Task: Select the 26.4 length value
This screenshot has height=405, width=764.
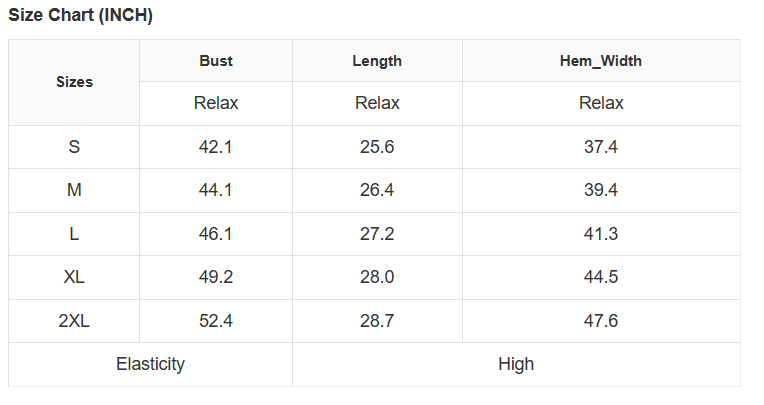Action: [377, 190]
